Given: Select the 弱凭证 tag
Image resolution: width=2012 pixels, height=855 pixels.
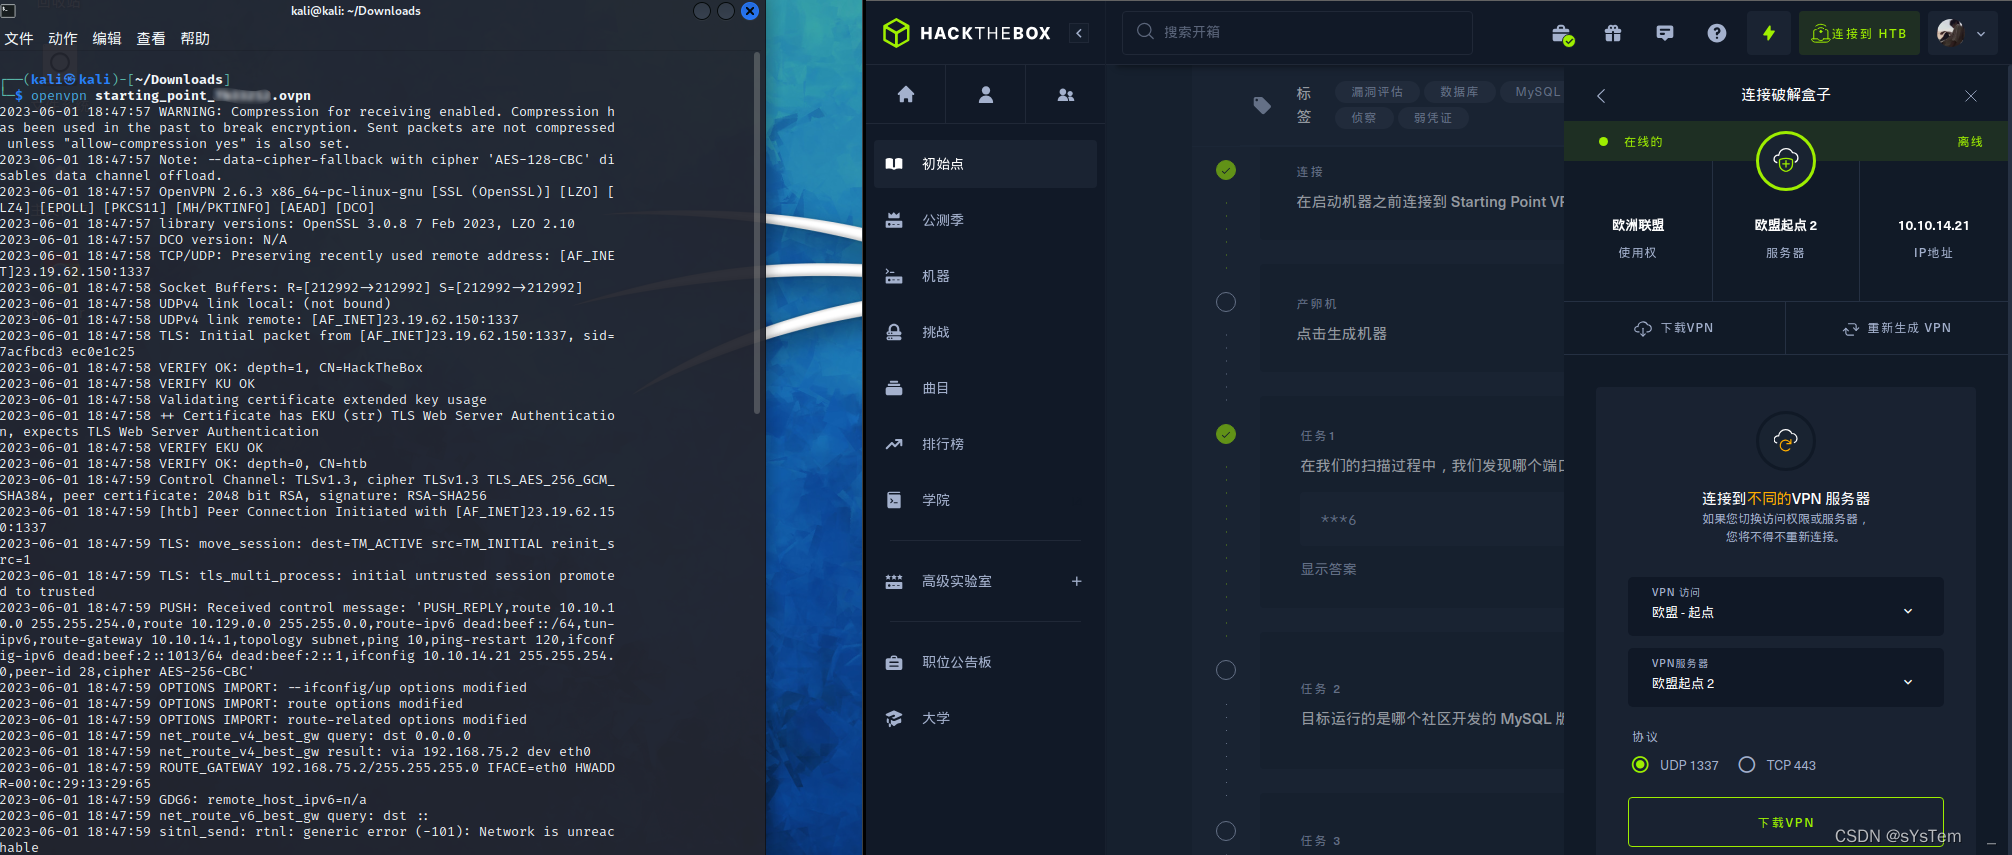Looking at the screenshot, I should click(1433, 118).
